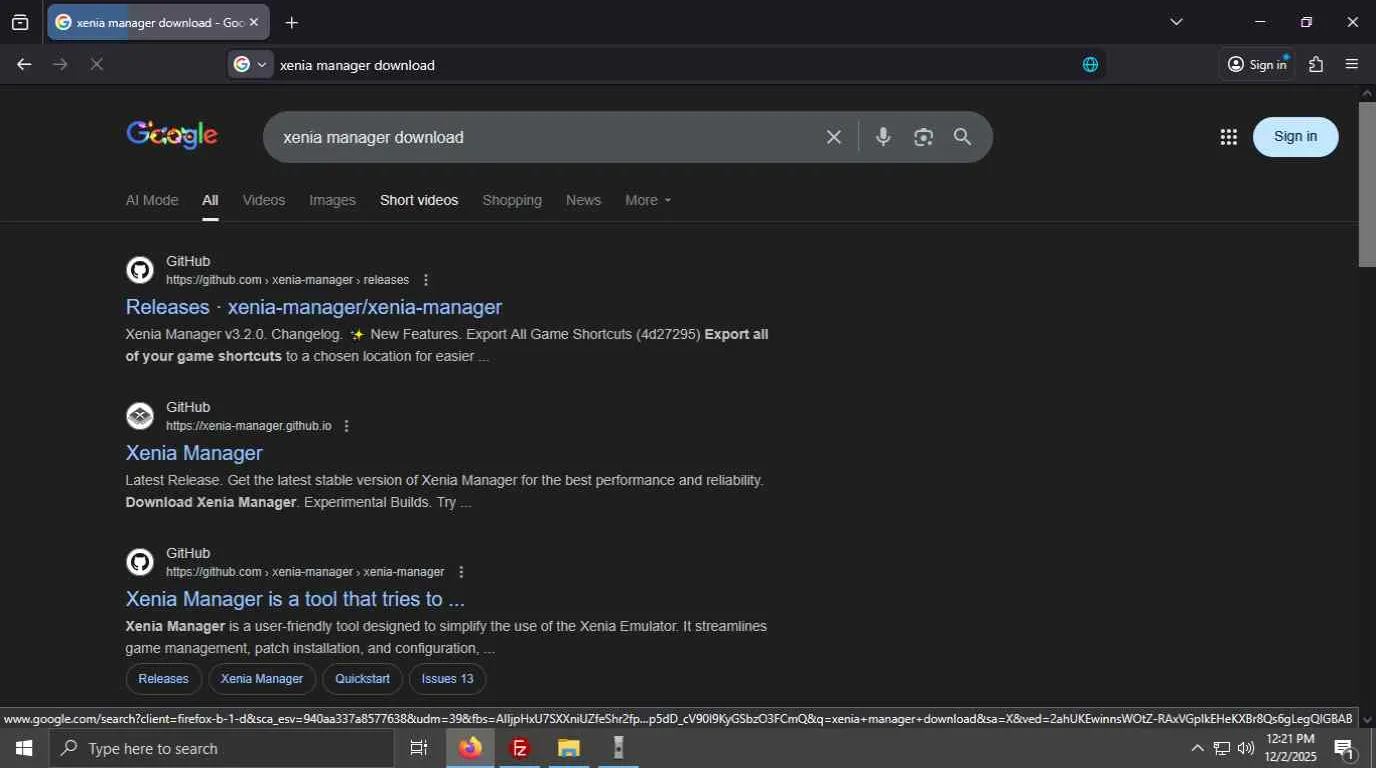Go back to the previous page

[24, 64]
